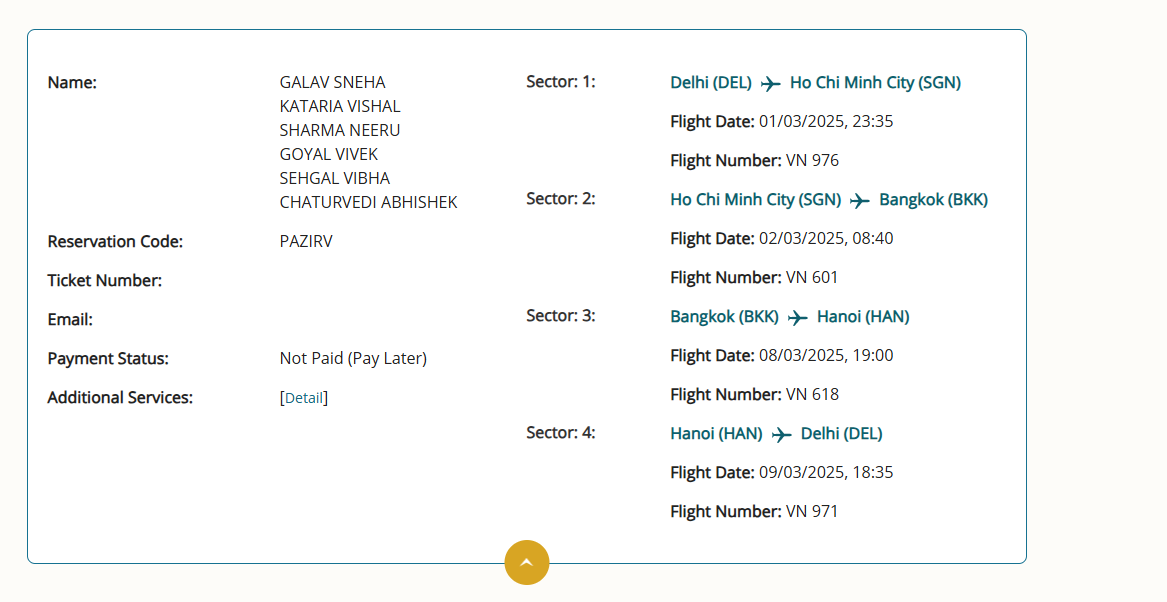Click passenger name GALAV SNEHA
Image resolution: width=1167 pixels, height=602 pixels.
(333, 82)
